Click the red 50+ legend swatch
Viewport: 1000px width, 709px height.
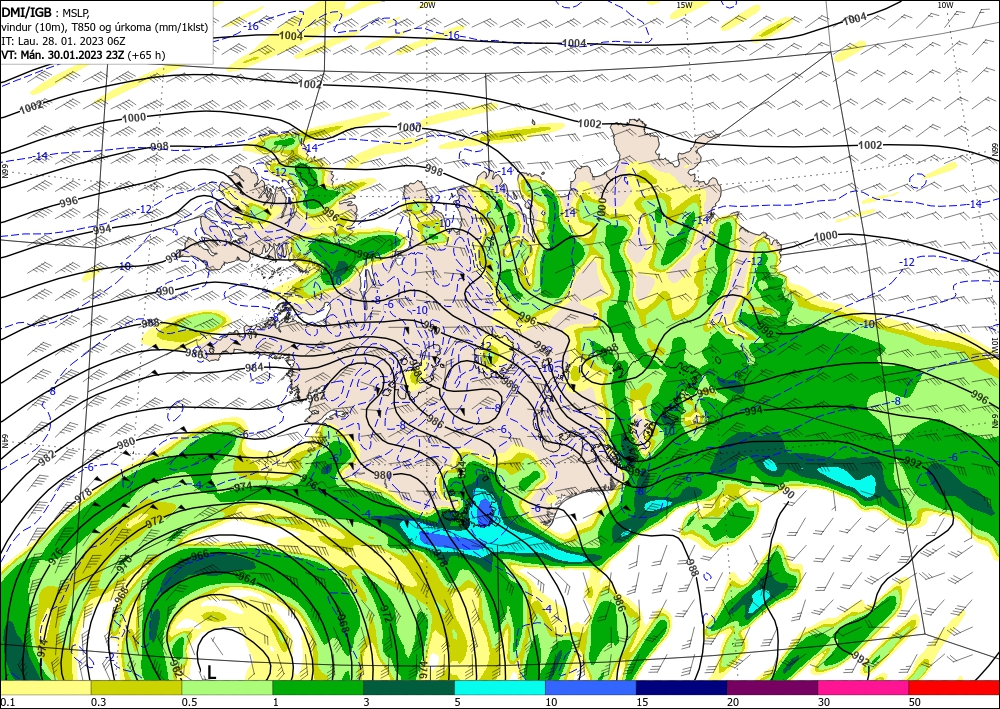tap(954, 687)
